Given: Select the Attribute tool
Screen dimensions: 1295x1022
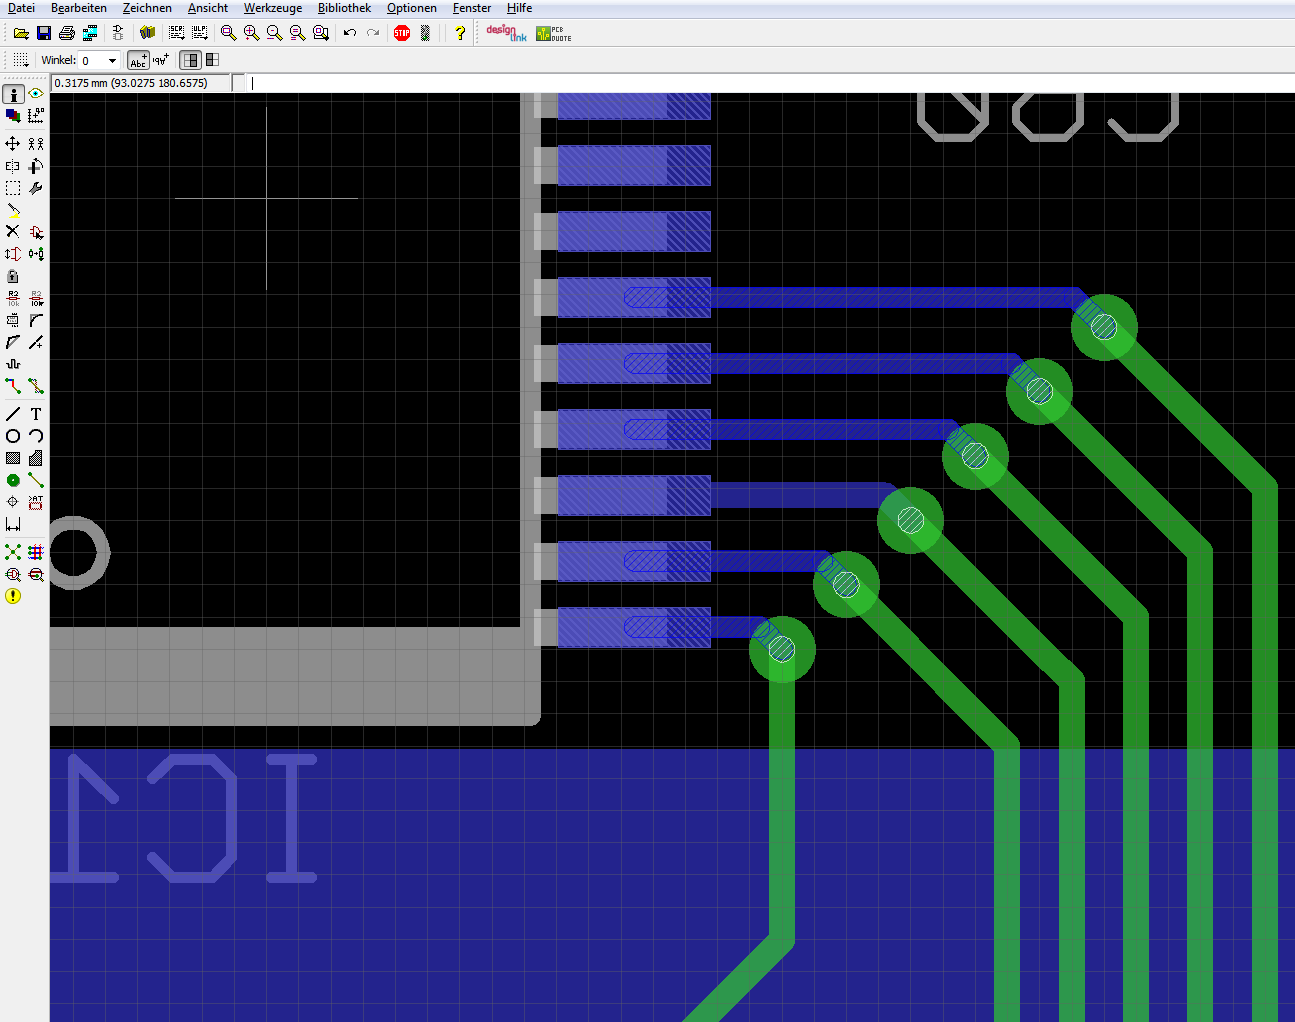Looking at the screenshot, I should coord(36,502).
